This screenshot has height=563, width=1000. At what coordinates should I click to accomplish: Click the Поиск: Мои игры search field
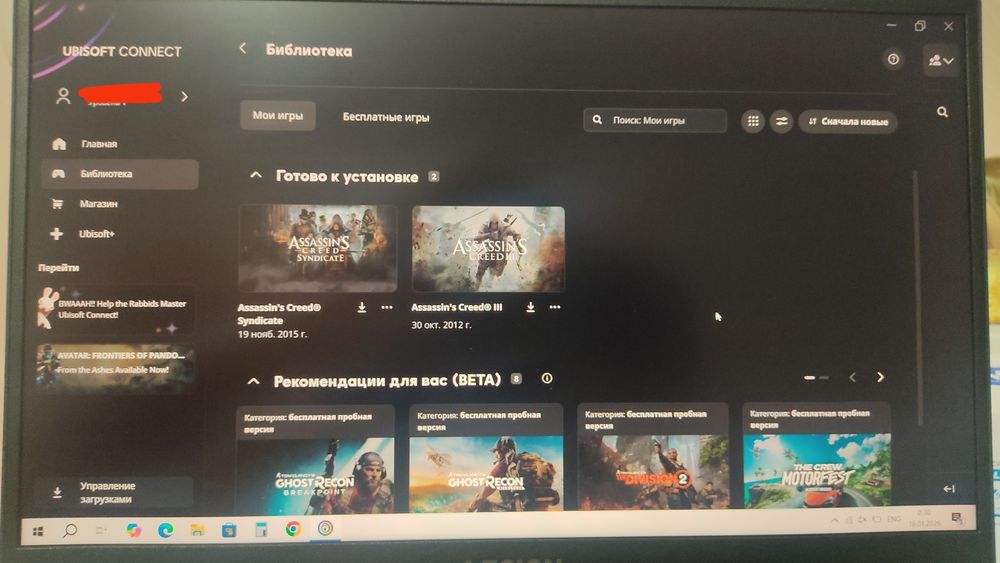click(x=655, y=120)
